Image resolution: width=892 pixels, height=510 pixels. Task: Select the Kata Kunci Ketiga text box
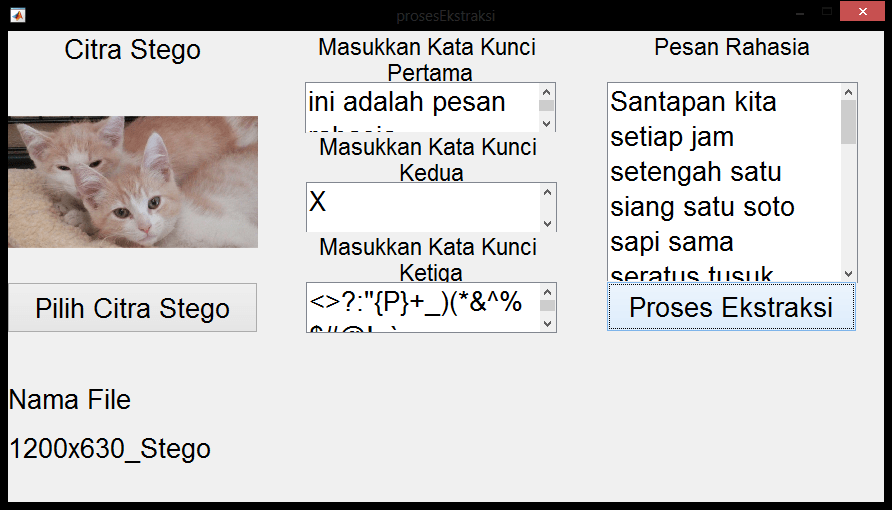(x=421, y=307)
